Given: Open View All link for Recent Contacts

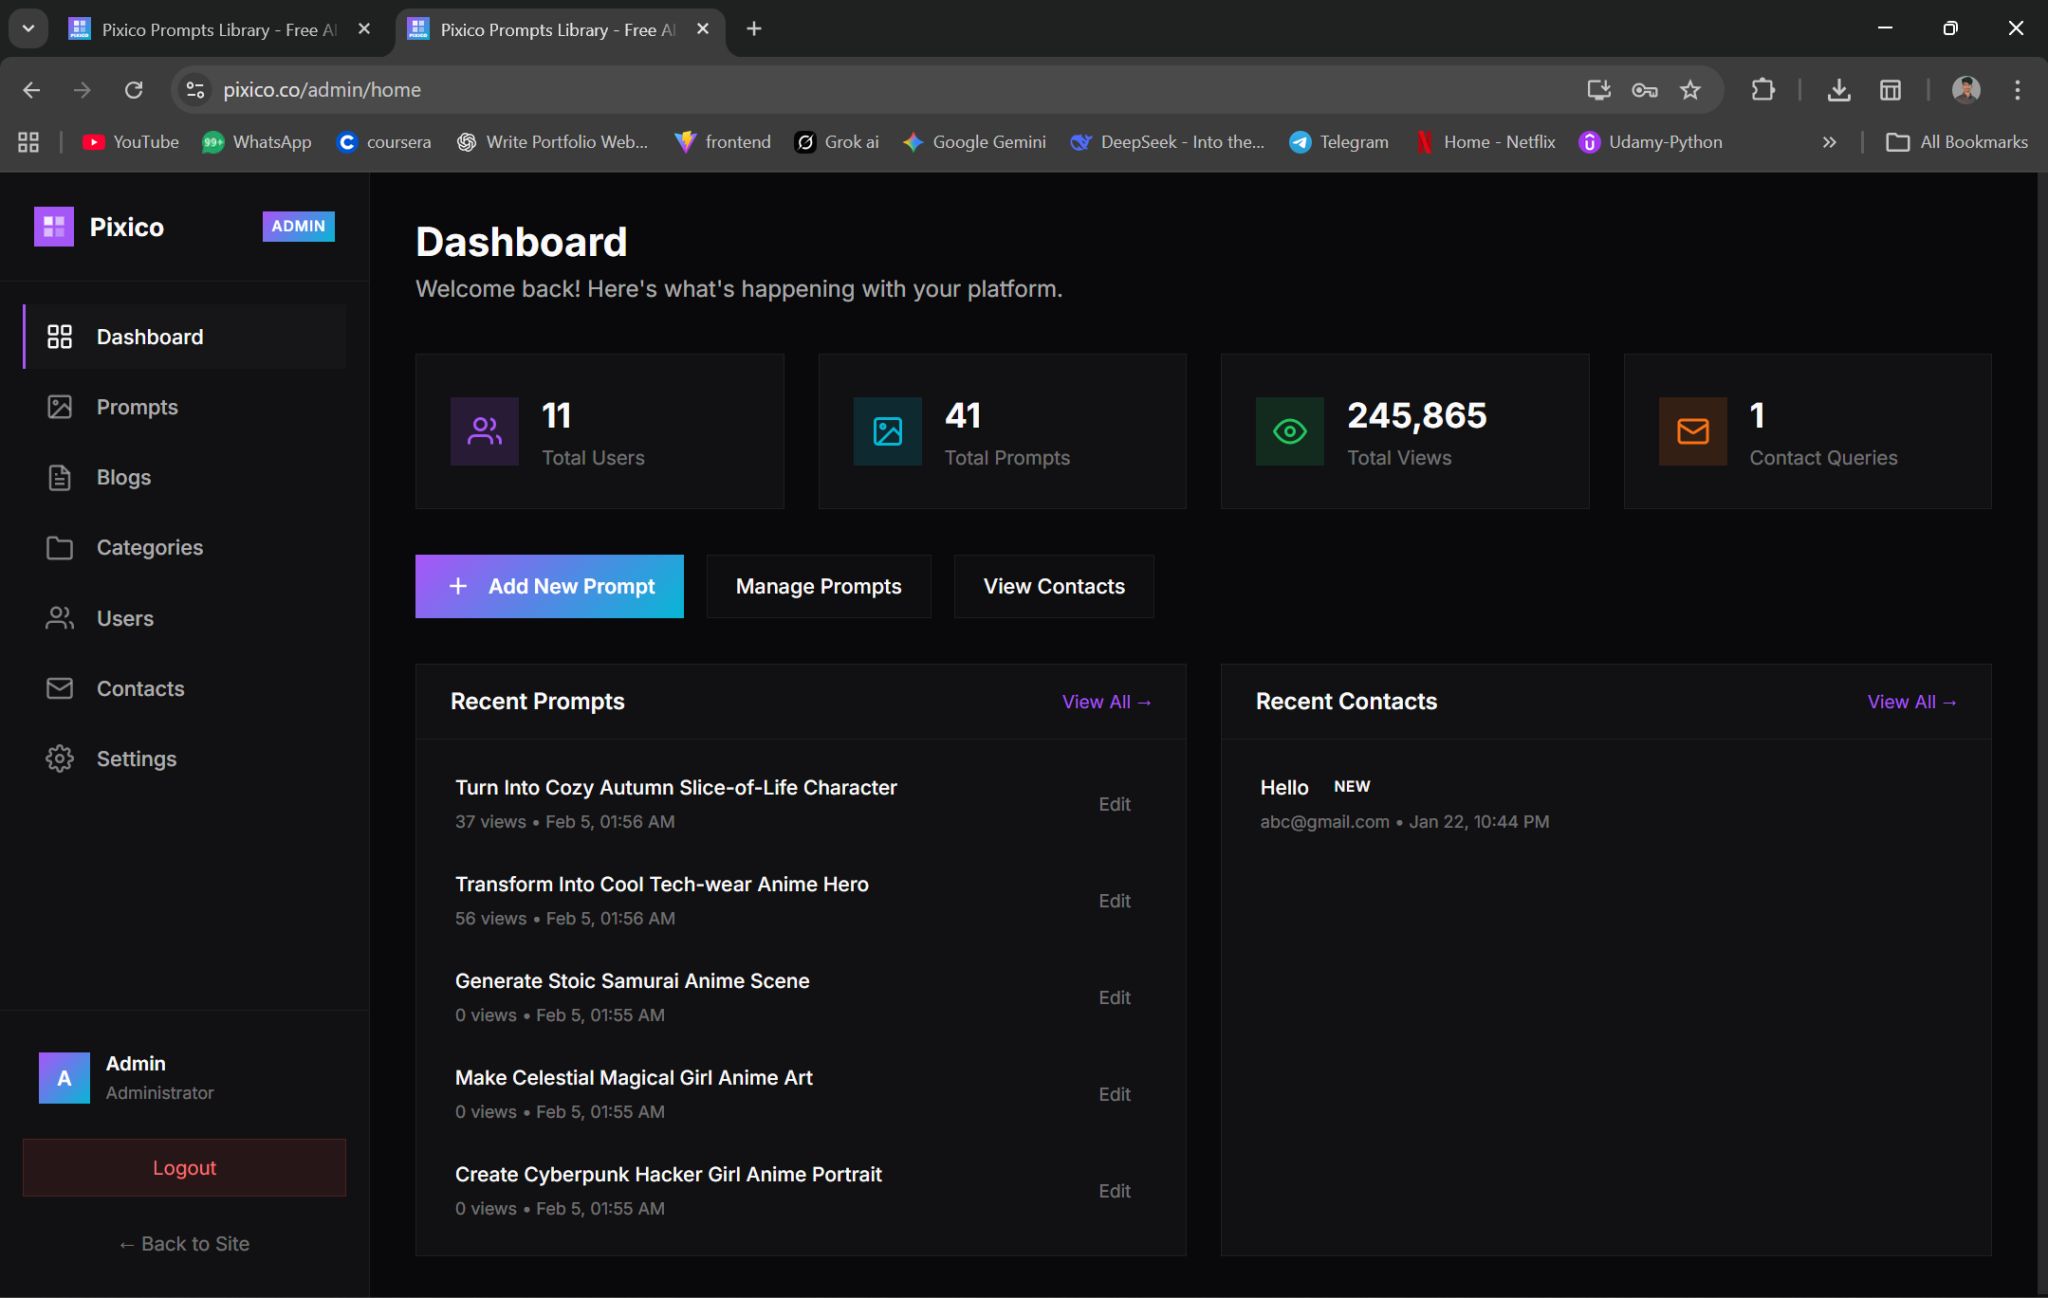Looking at the screenshot, I should 1911,701.
